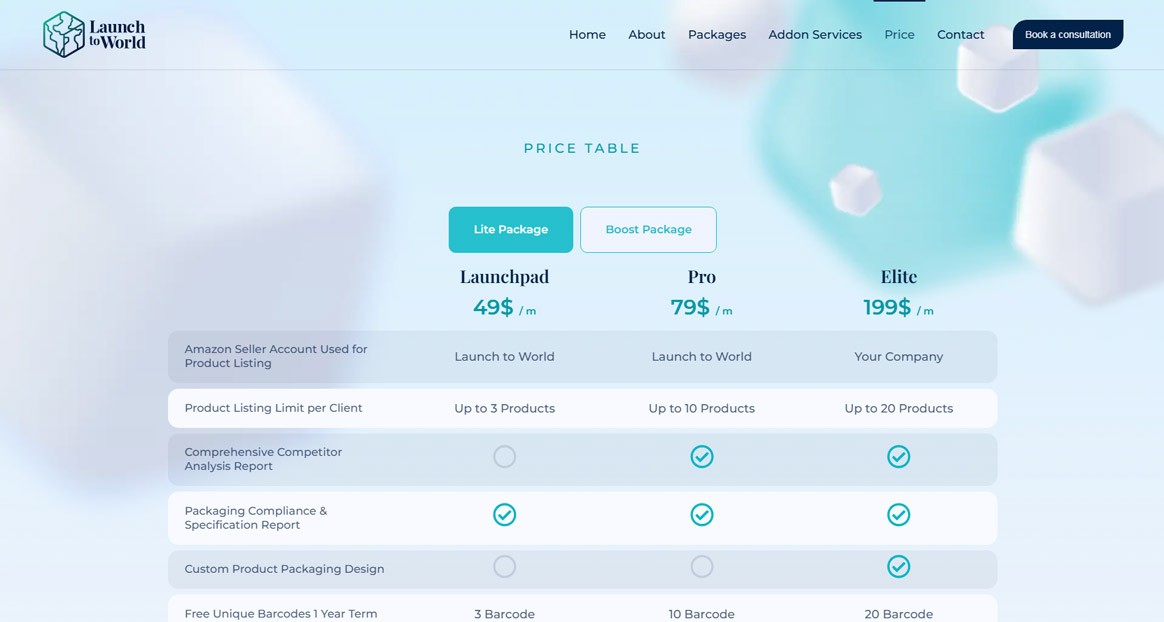Click Launchpad checkmark for Packaging Compliance row
Screen dimensions: 1164x622
(x=504, y=515)
